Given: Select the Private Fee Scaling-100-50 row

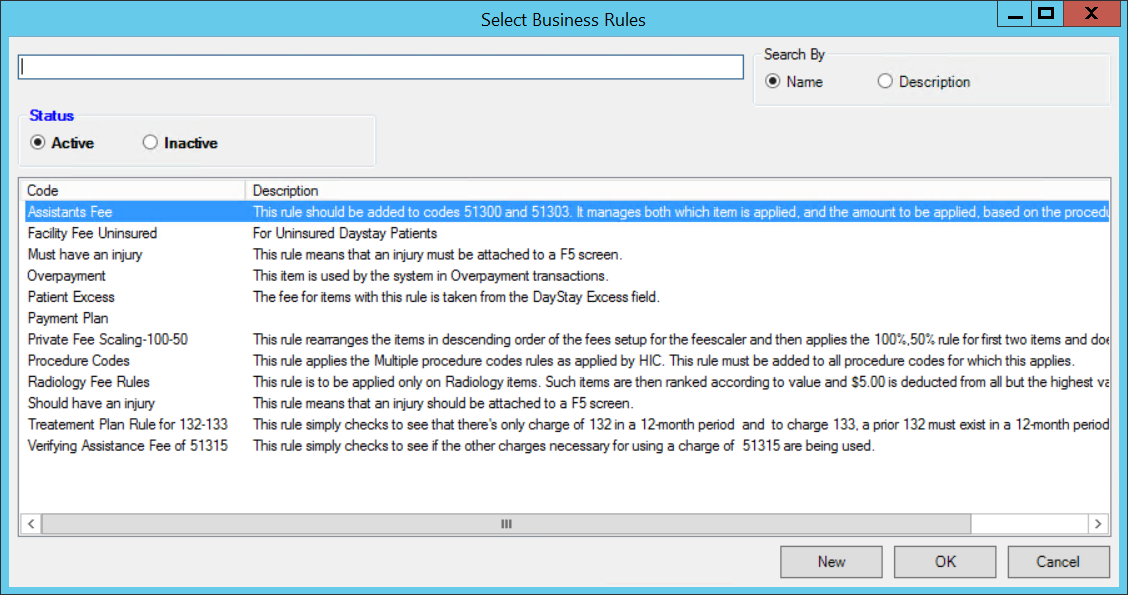Looking at the screenshot, I should click(567, 339).
